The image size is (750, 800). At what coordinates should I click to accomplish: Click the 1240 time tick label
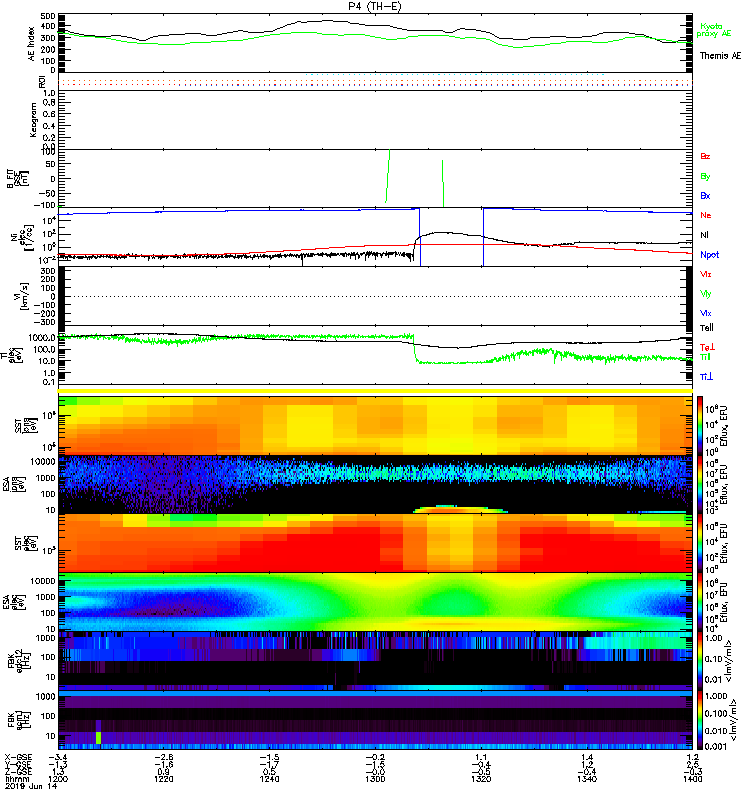(269, 779)
